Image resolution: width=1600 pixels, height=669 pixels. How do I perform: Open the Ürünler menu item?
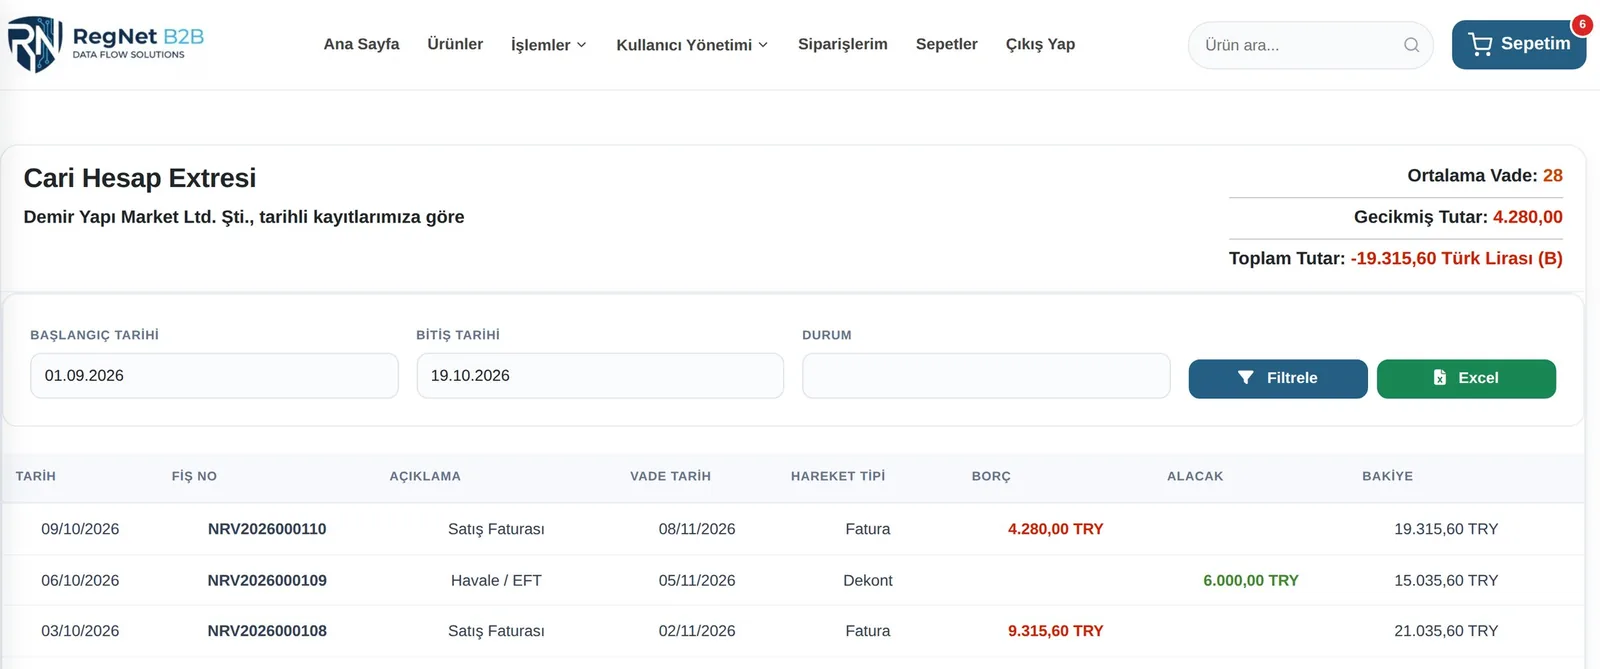pos(455,44)
